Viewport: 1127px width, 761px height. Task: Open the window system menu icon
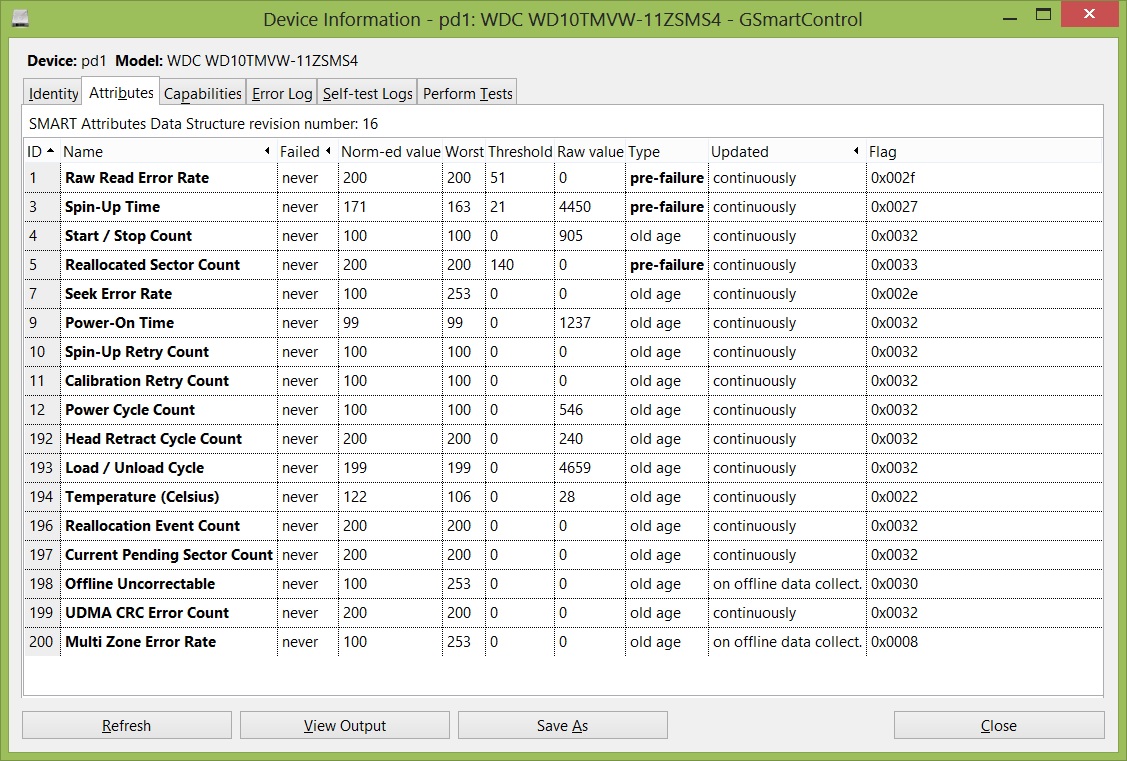[x=21, y=18]
